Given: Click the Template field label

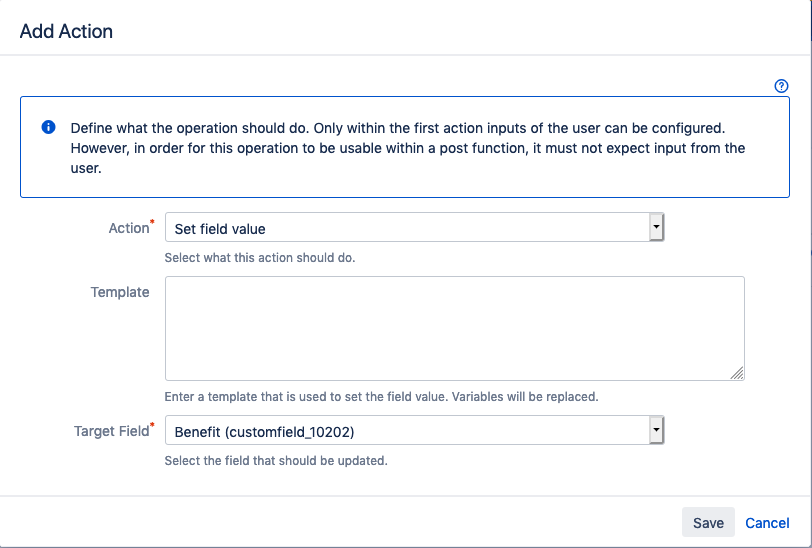Looking at the screenshot, I should click(120, 292).
